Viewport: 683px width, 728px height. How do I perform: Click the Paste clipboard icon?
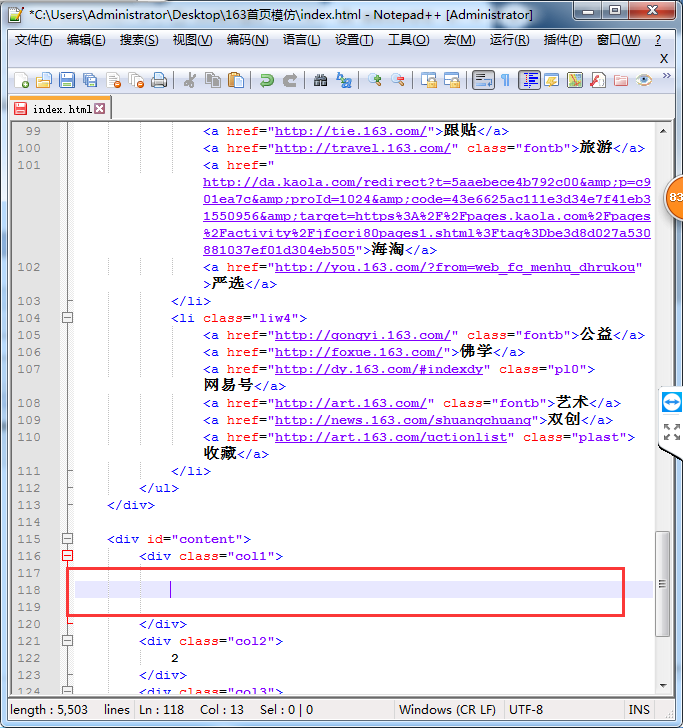[236, 80]
